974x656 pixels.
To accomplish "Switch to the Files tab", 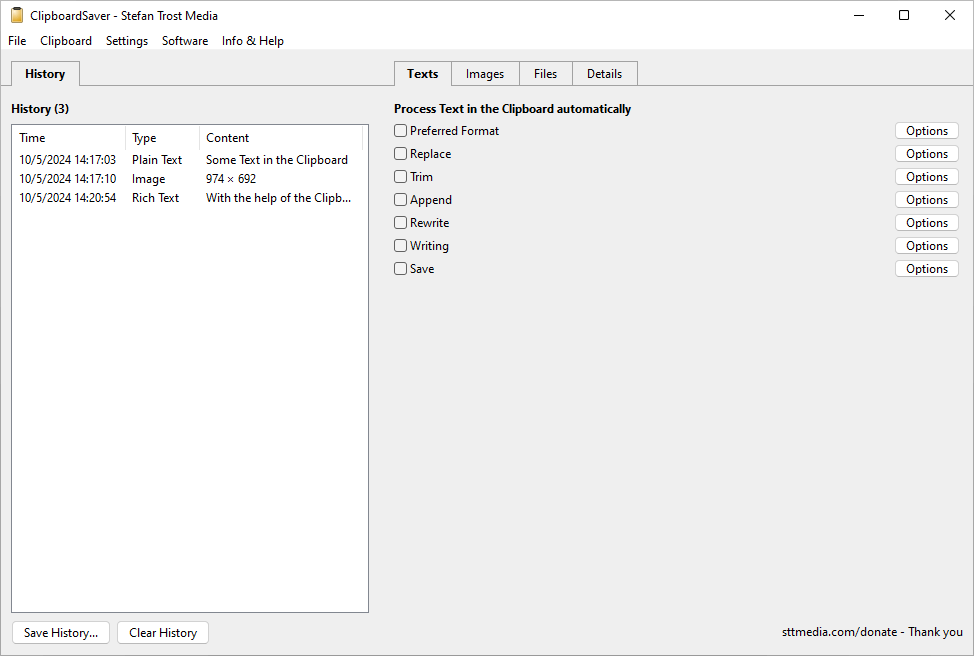I will click(545, 74).
